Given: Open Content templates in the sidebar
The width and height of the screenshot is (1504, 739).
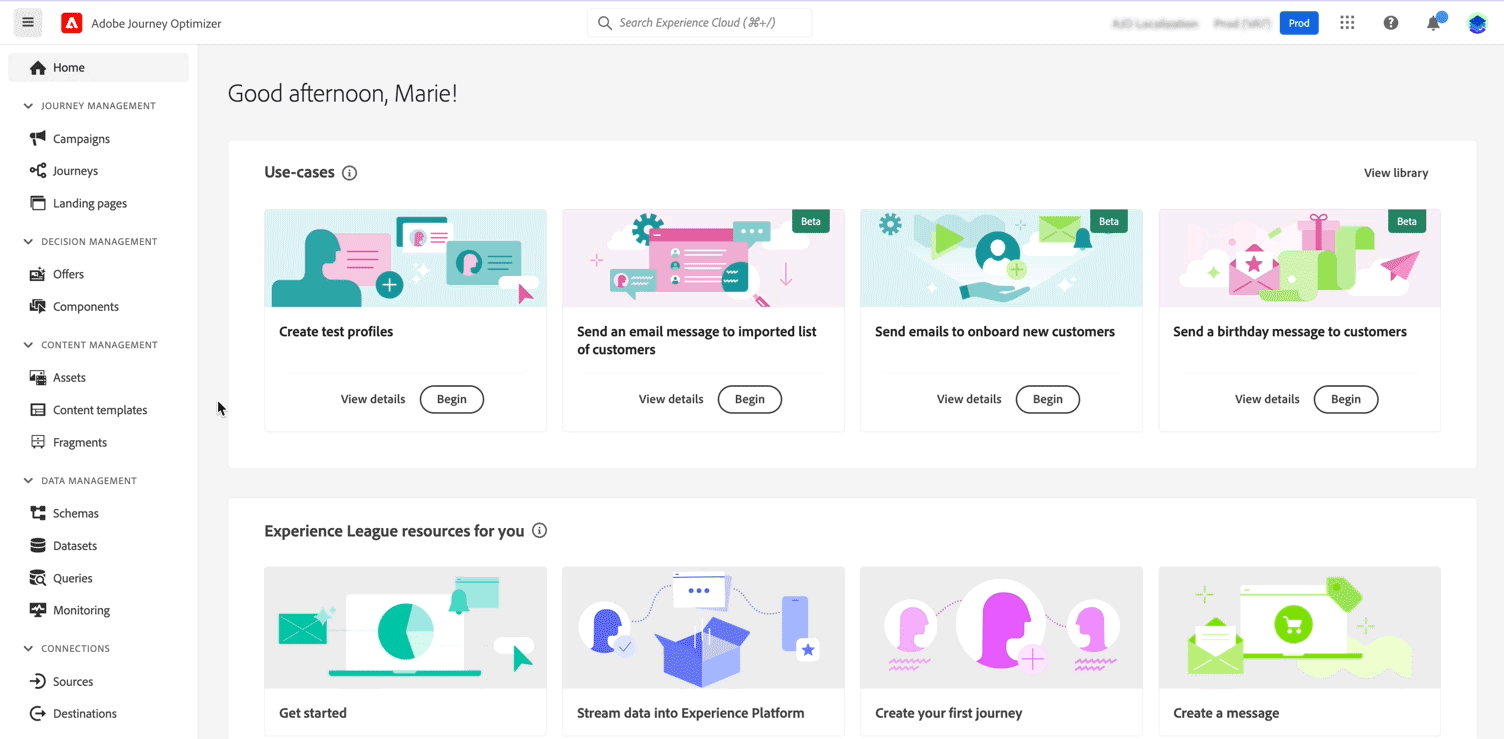Looking at the screenshot, I should (98, 410).
